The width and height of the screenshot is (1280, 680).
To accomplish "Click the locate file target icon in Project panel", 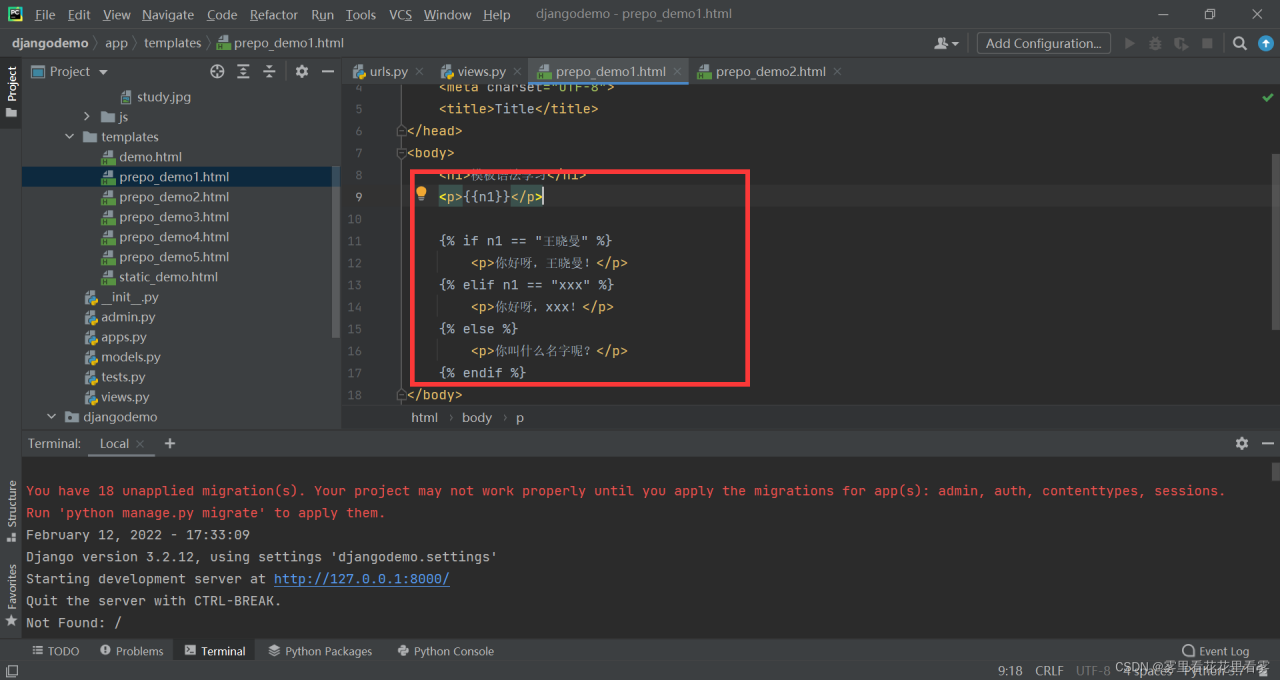I will (x=217, y=72).
